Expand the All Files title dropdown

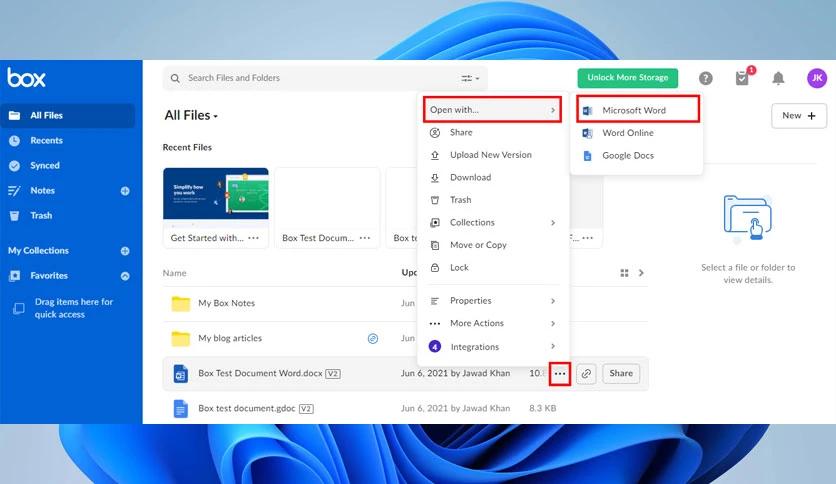191,115
